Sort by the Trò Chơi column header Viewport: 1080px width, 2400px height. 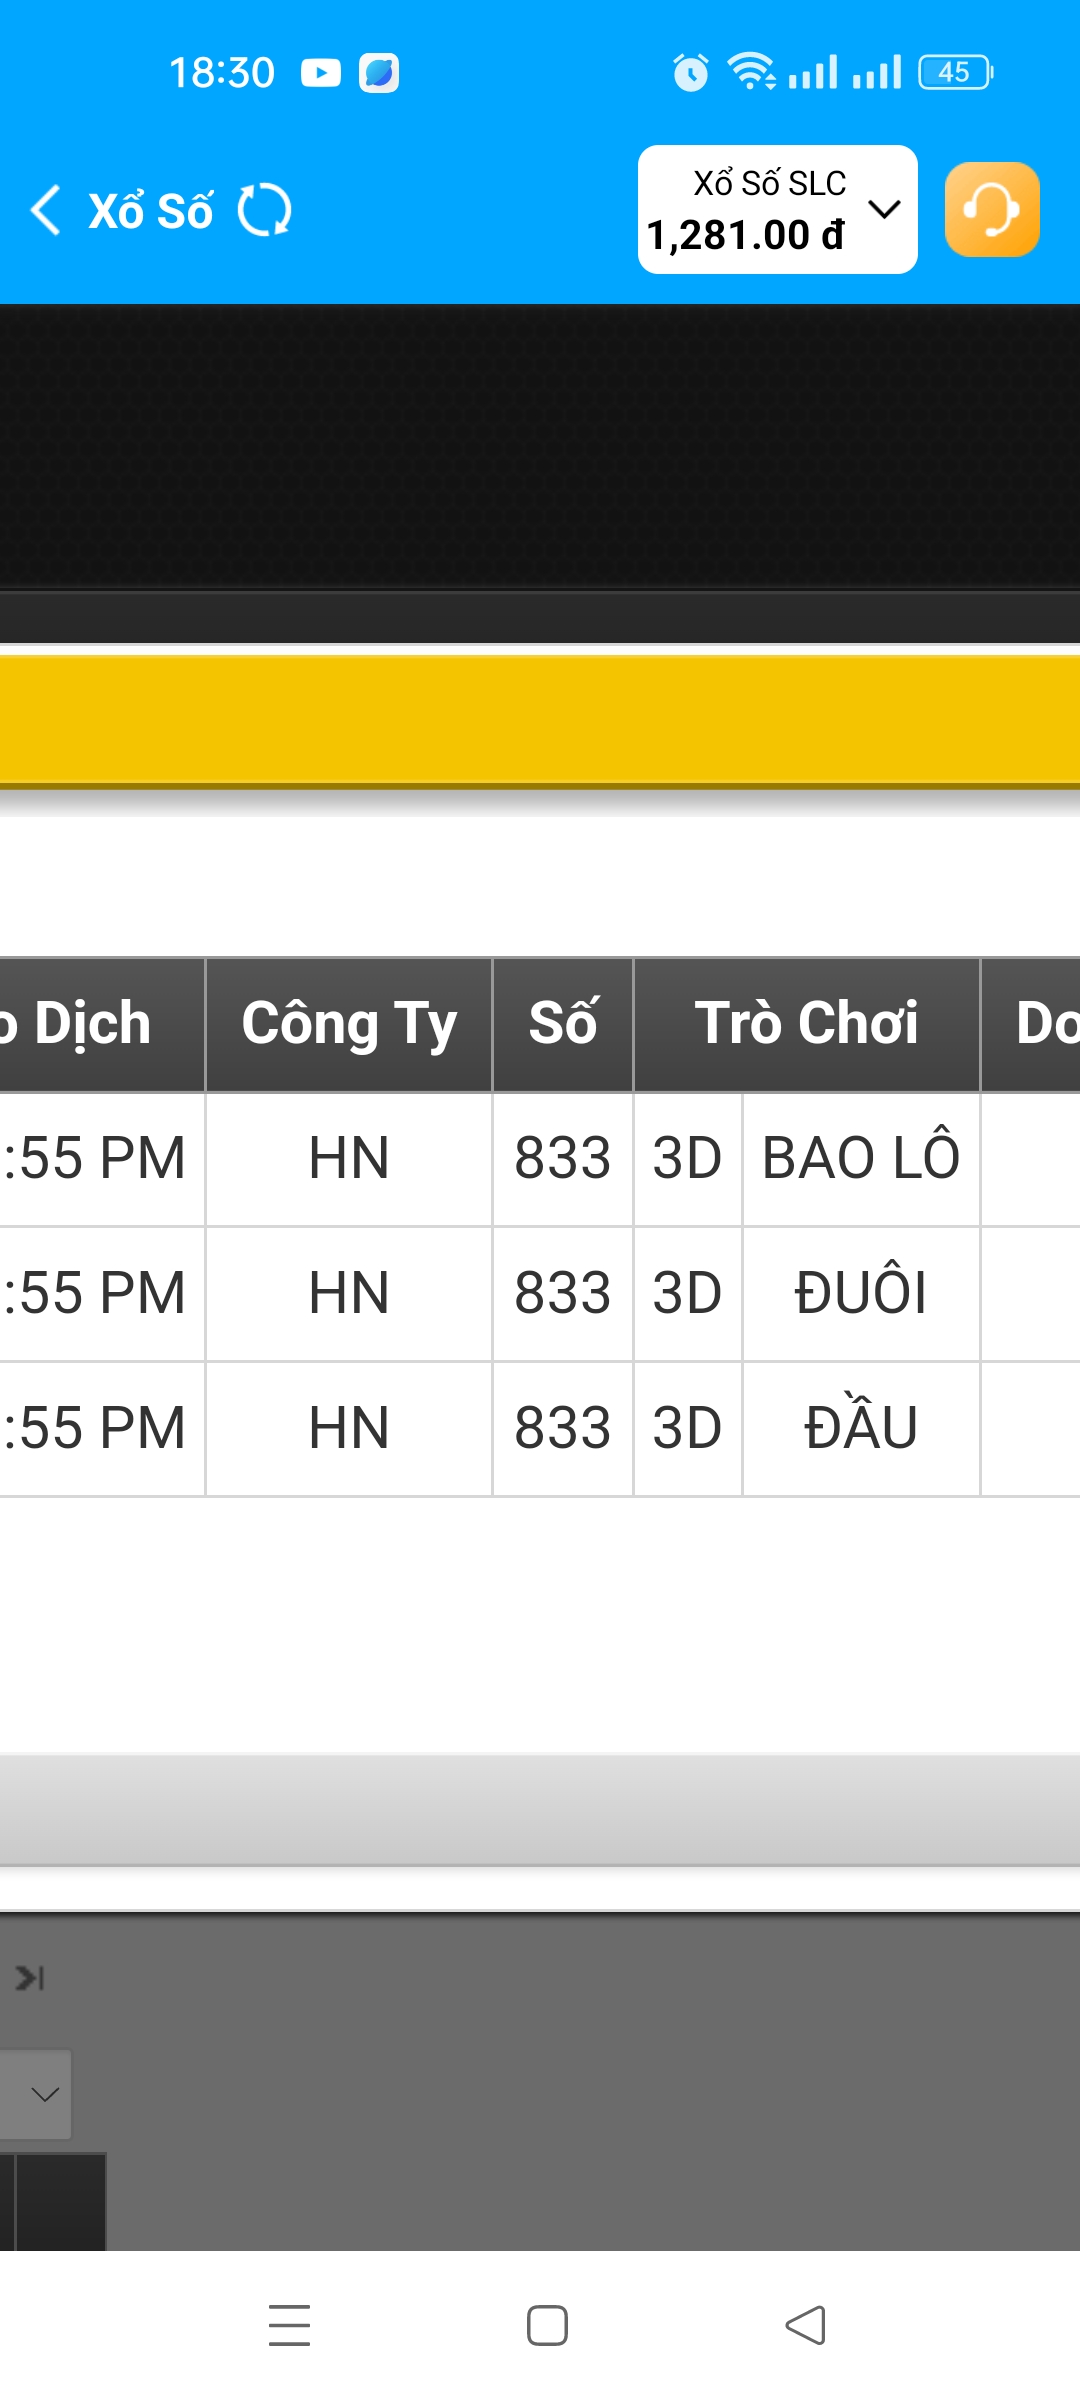(x=806, y=1024)
